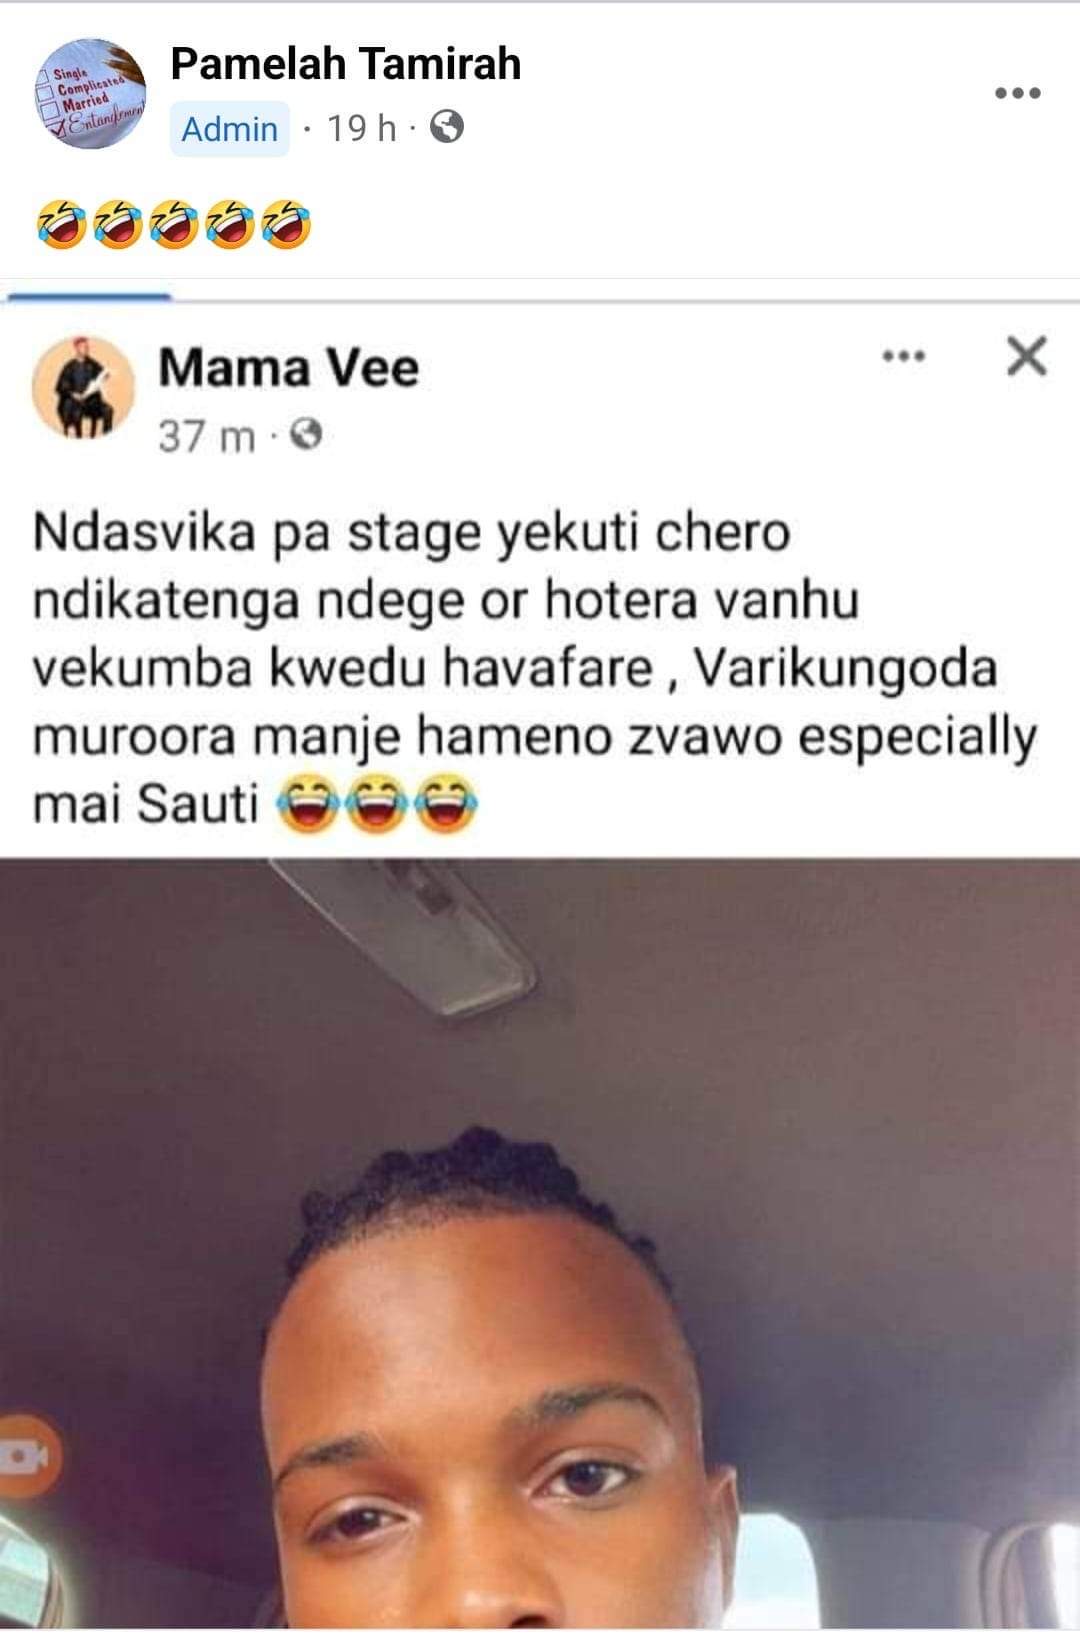This screenshot has width=1080, height=1647.
Task: Click the Pamelah Tamirah name link
Action: point(346,64)
